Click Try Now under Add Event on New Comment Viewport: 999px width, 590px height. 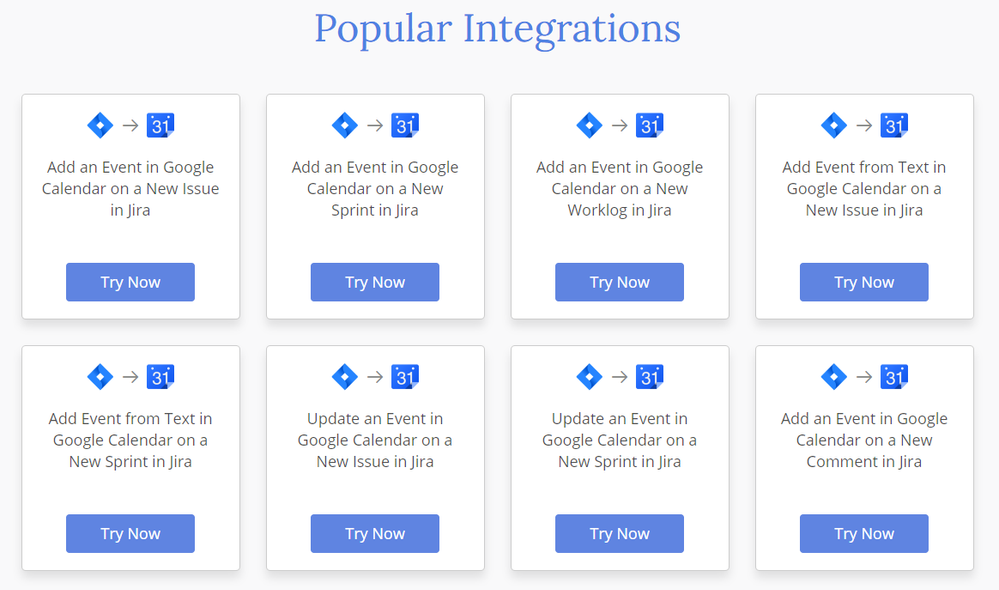point(864,533)
